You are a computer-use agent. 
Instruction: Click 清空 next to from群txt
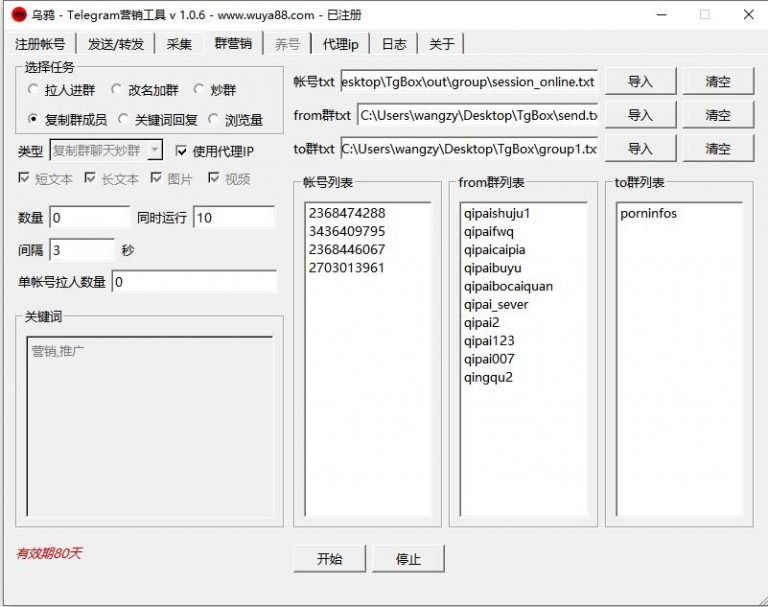click(718, 115)
